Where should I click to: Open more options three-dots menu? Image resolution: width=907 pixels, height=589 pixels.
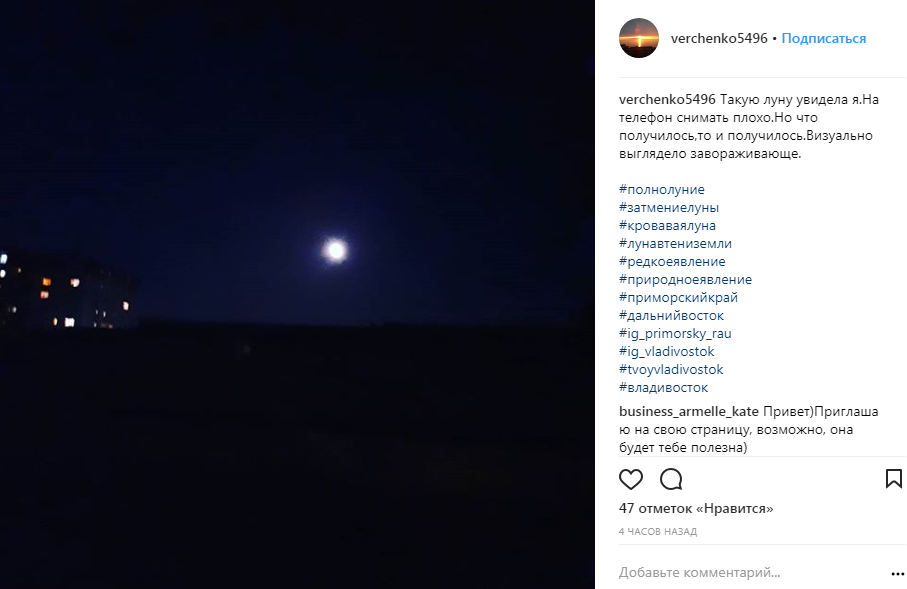[897, 574]
